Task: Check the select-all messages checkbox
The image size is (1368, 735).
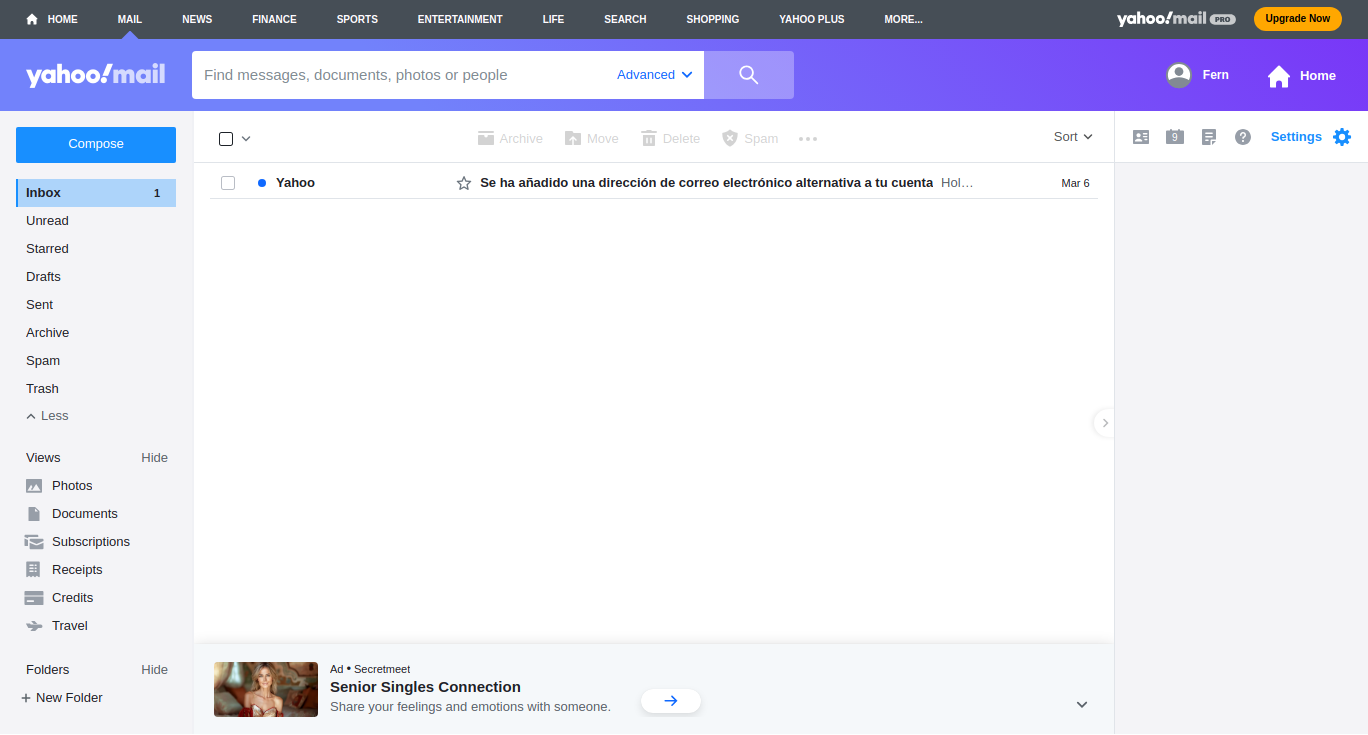Action: 226,139
